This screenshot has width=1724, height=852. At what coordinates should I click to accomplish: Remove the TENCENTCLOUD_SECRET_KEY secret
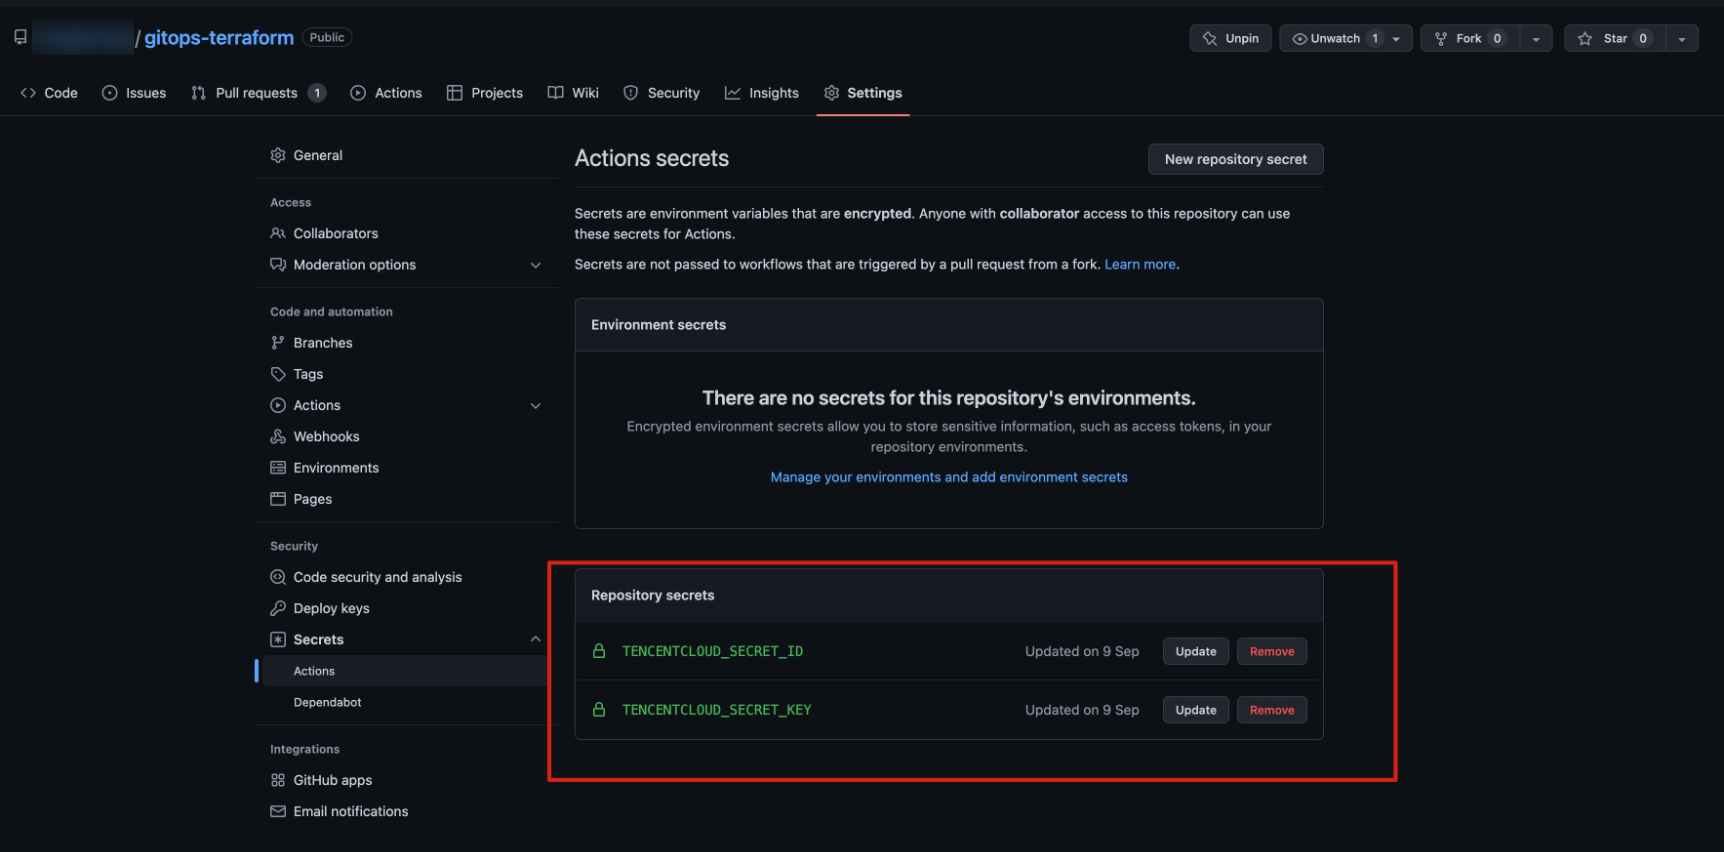(1271, 710)
